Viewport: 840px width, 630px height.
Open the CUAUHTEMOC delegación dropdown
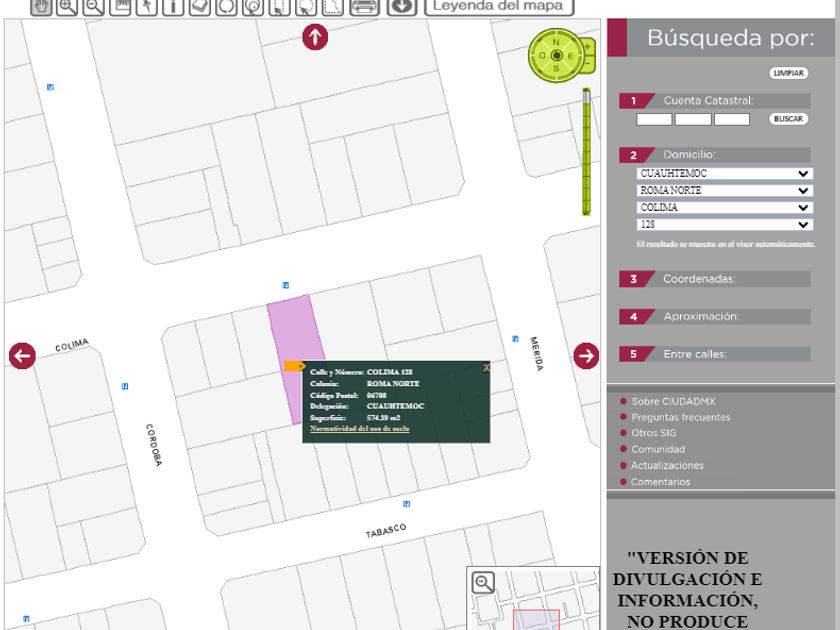[x=725, y=174]
